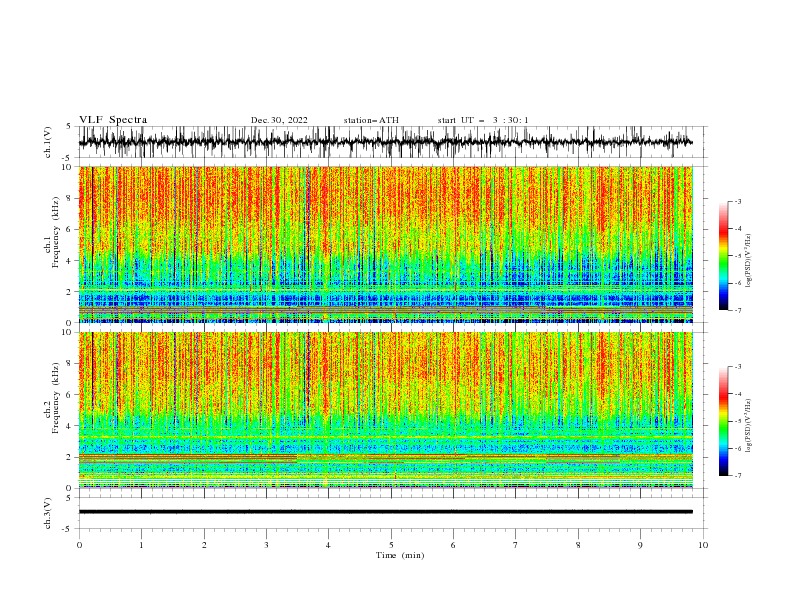Click the ch.1 voltage waveform trace
The width and height of the screenshot is (792, 612).
[385, 142]
